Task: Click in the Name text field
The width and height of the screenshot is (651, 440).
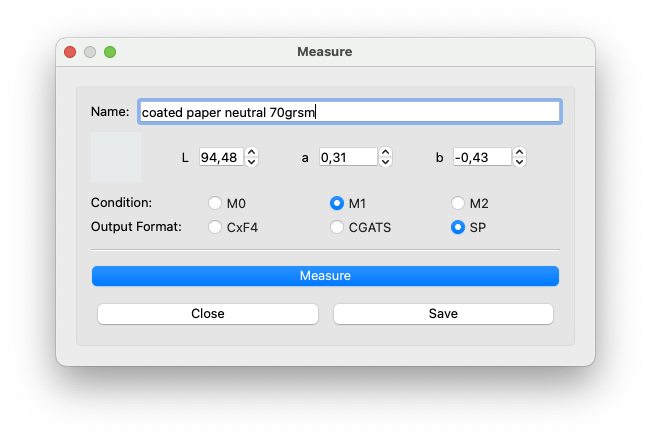Action: (x=349, y=112)
